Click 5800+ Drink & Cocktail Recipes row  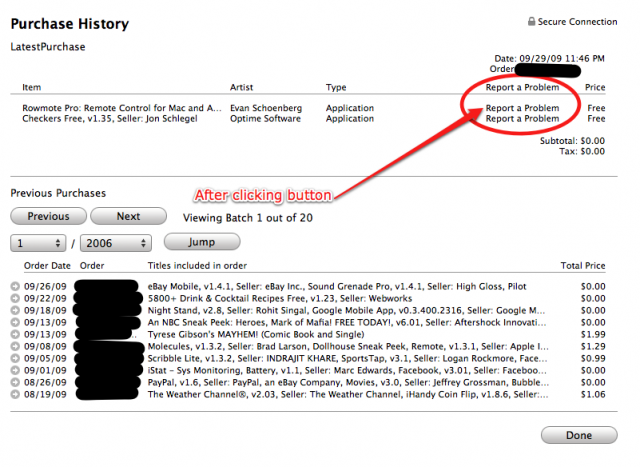280,298
